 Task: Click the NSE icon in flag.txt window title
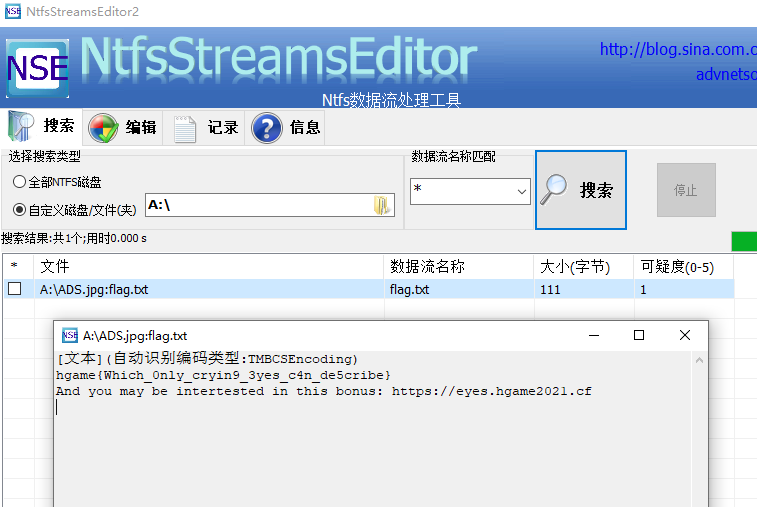pyautogui.click(x=70, y=335)
